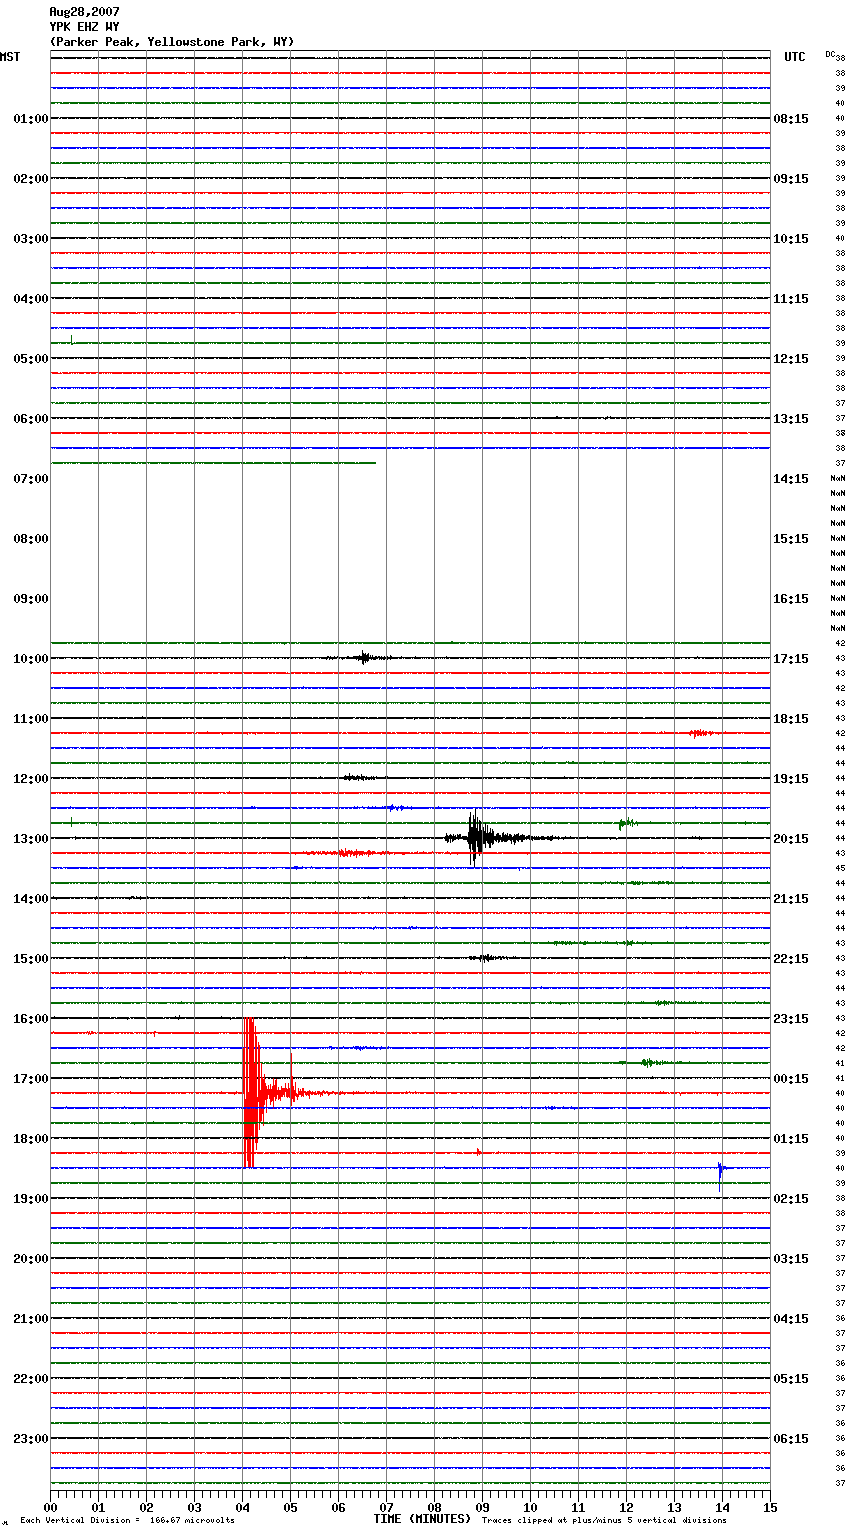The height and width of the screenshot is (1534, 850).
Task: Select the 10:00 MST hour label
Action: (x=30, y=659)
